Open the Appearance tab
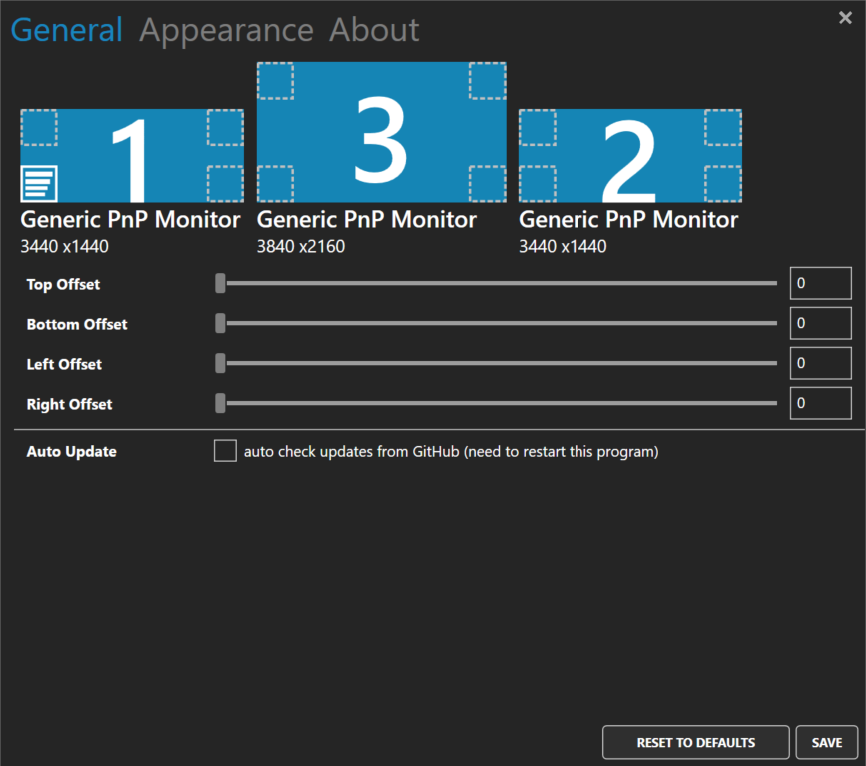 click(226, 30)
